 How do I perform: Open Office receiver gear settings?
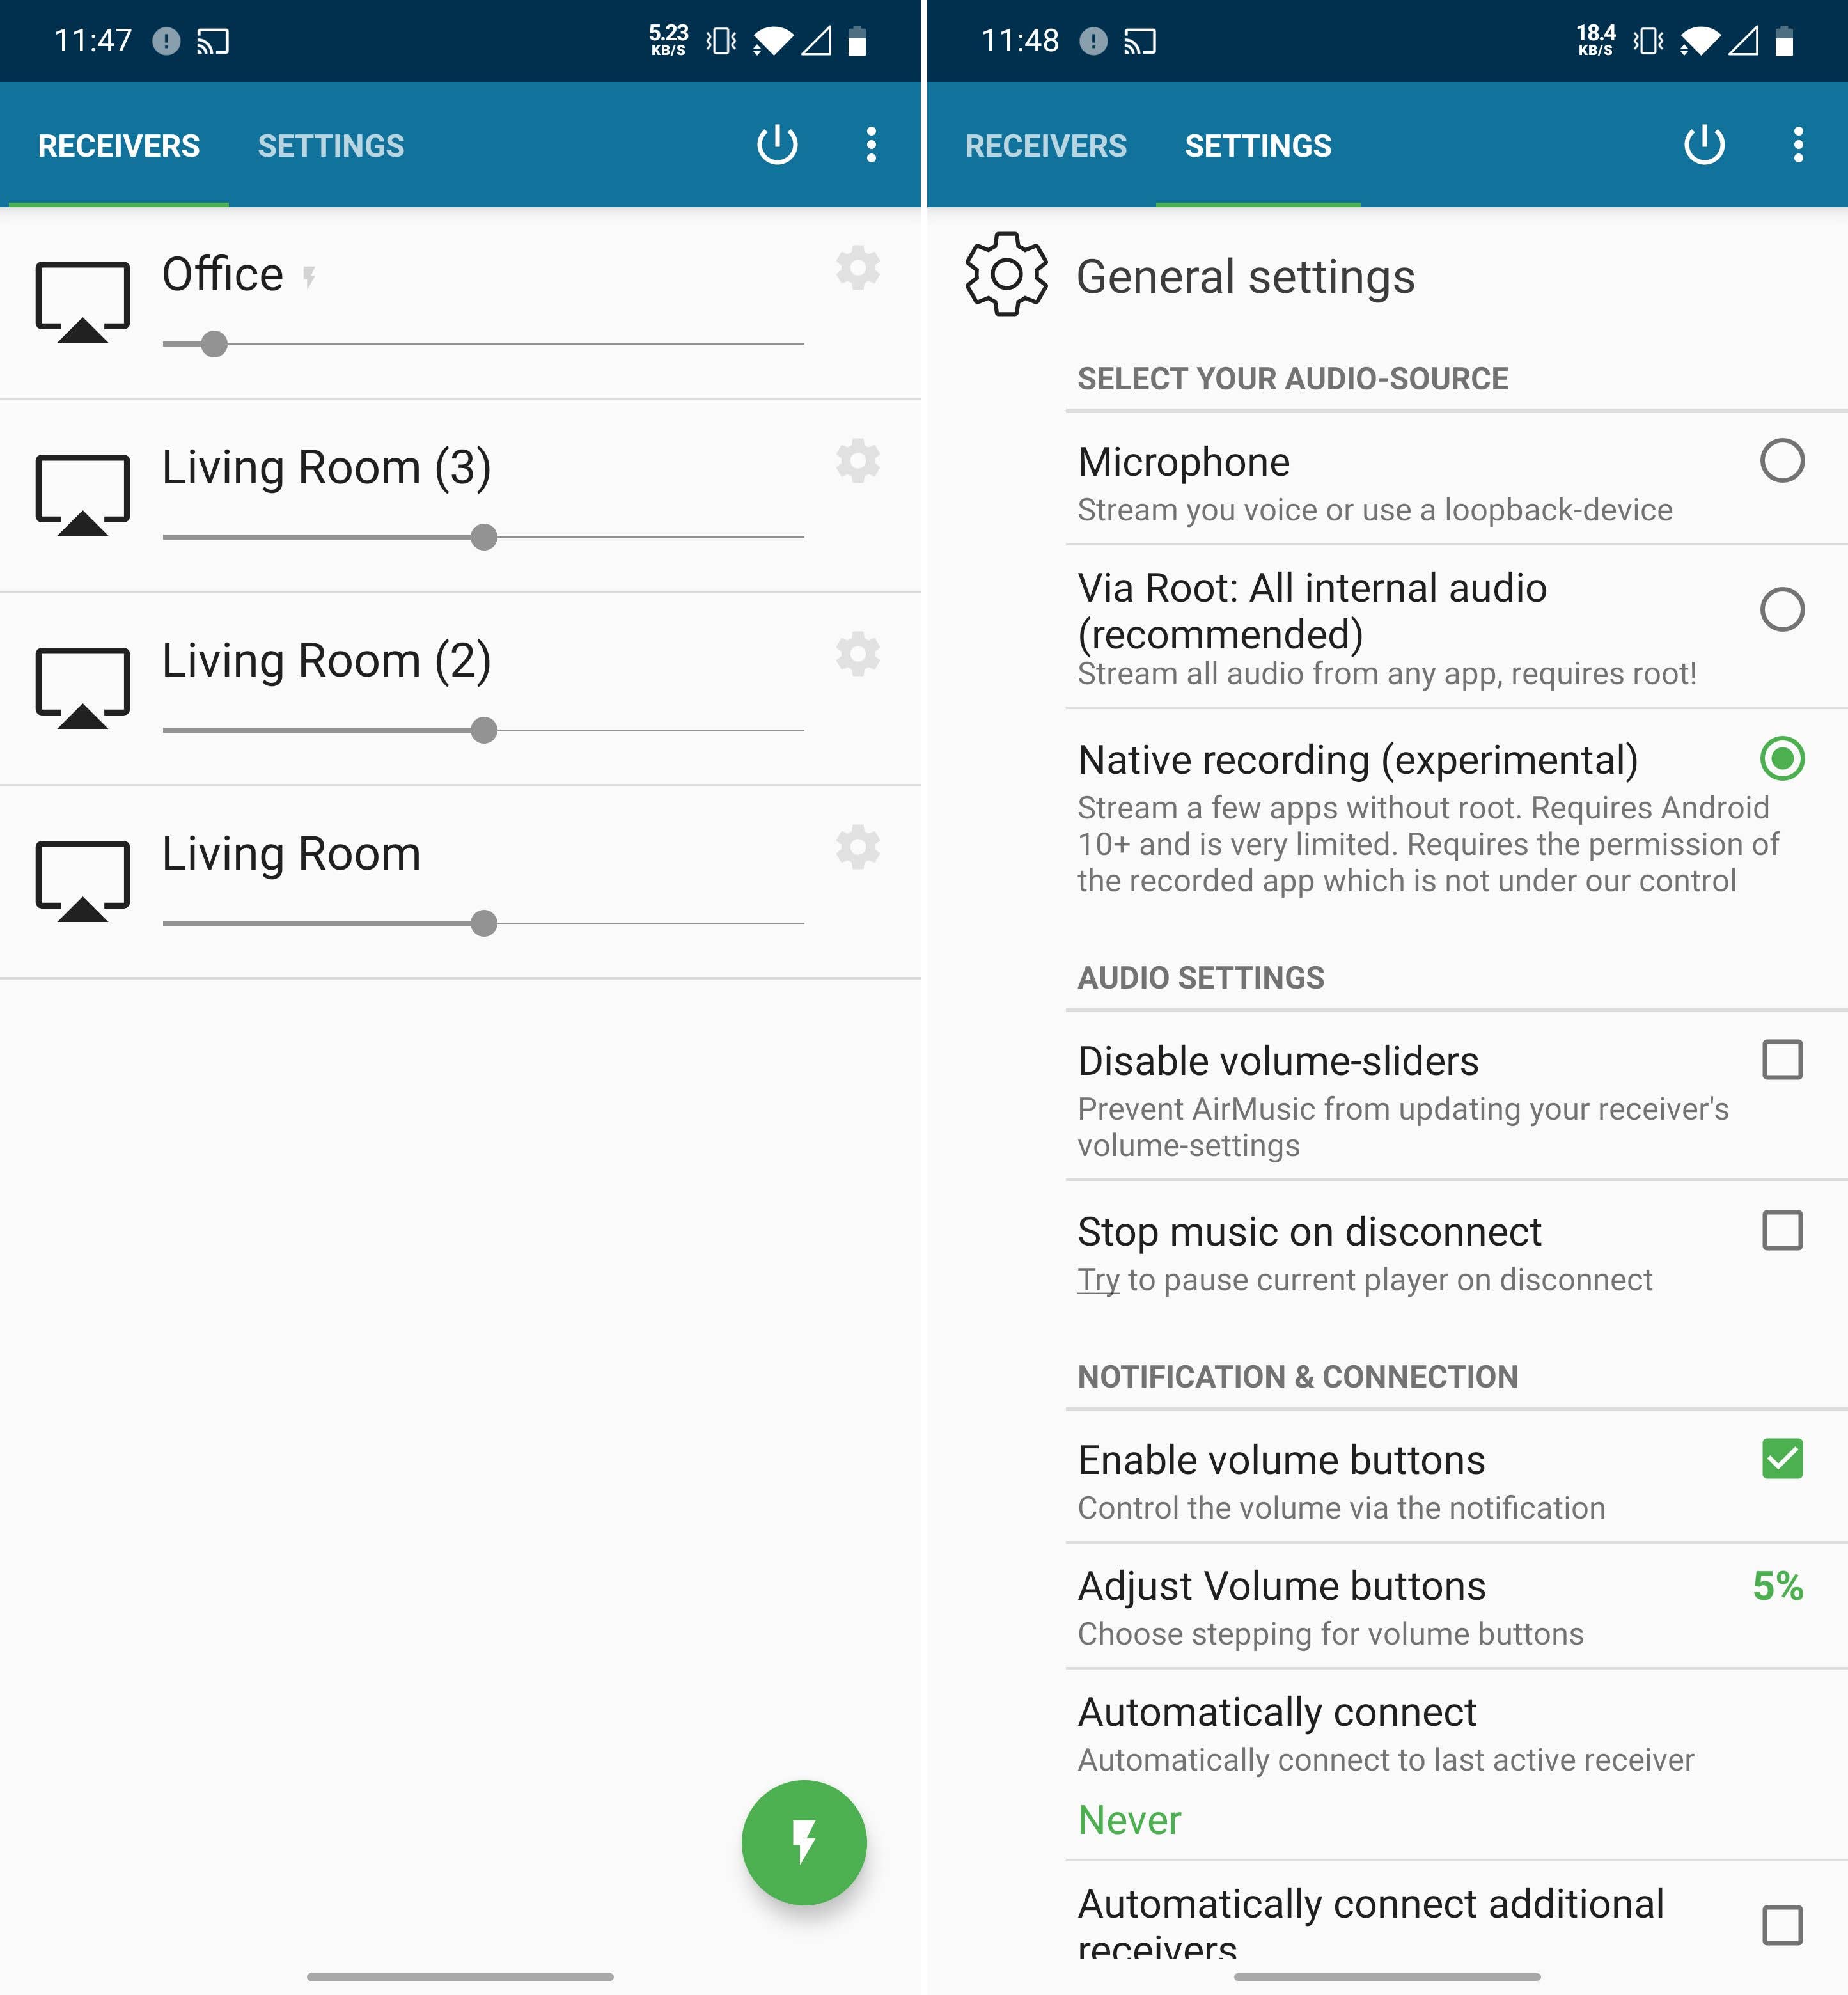click(x=857, y=268)
